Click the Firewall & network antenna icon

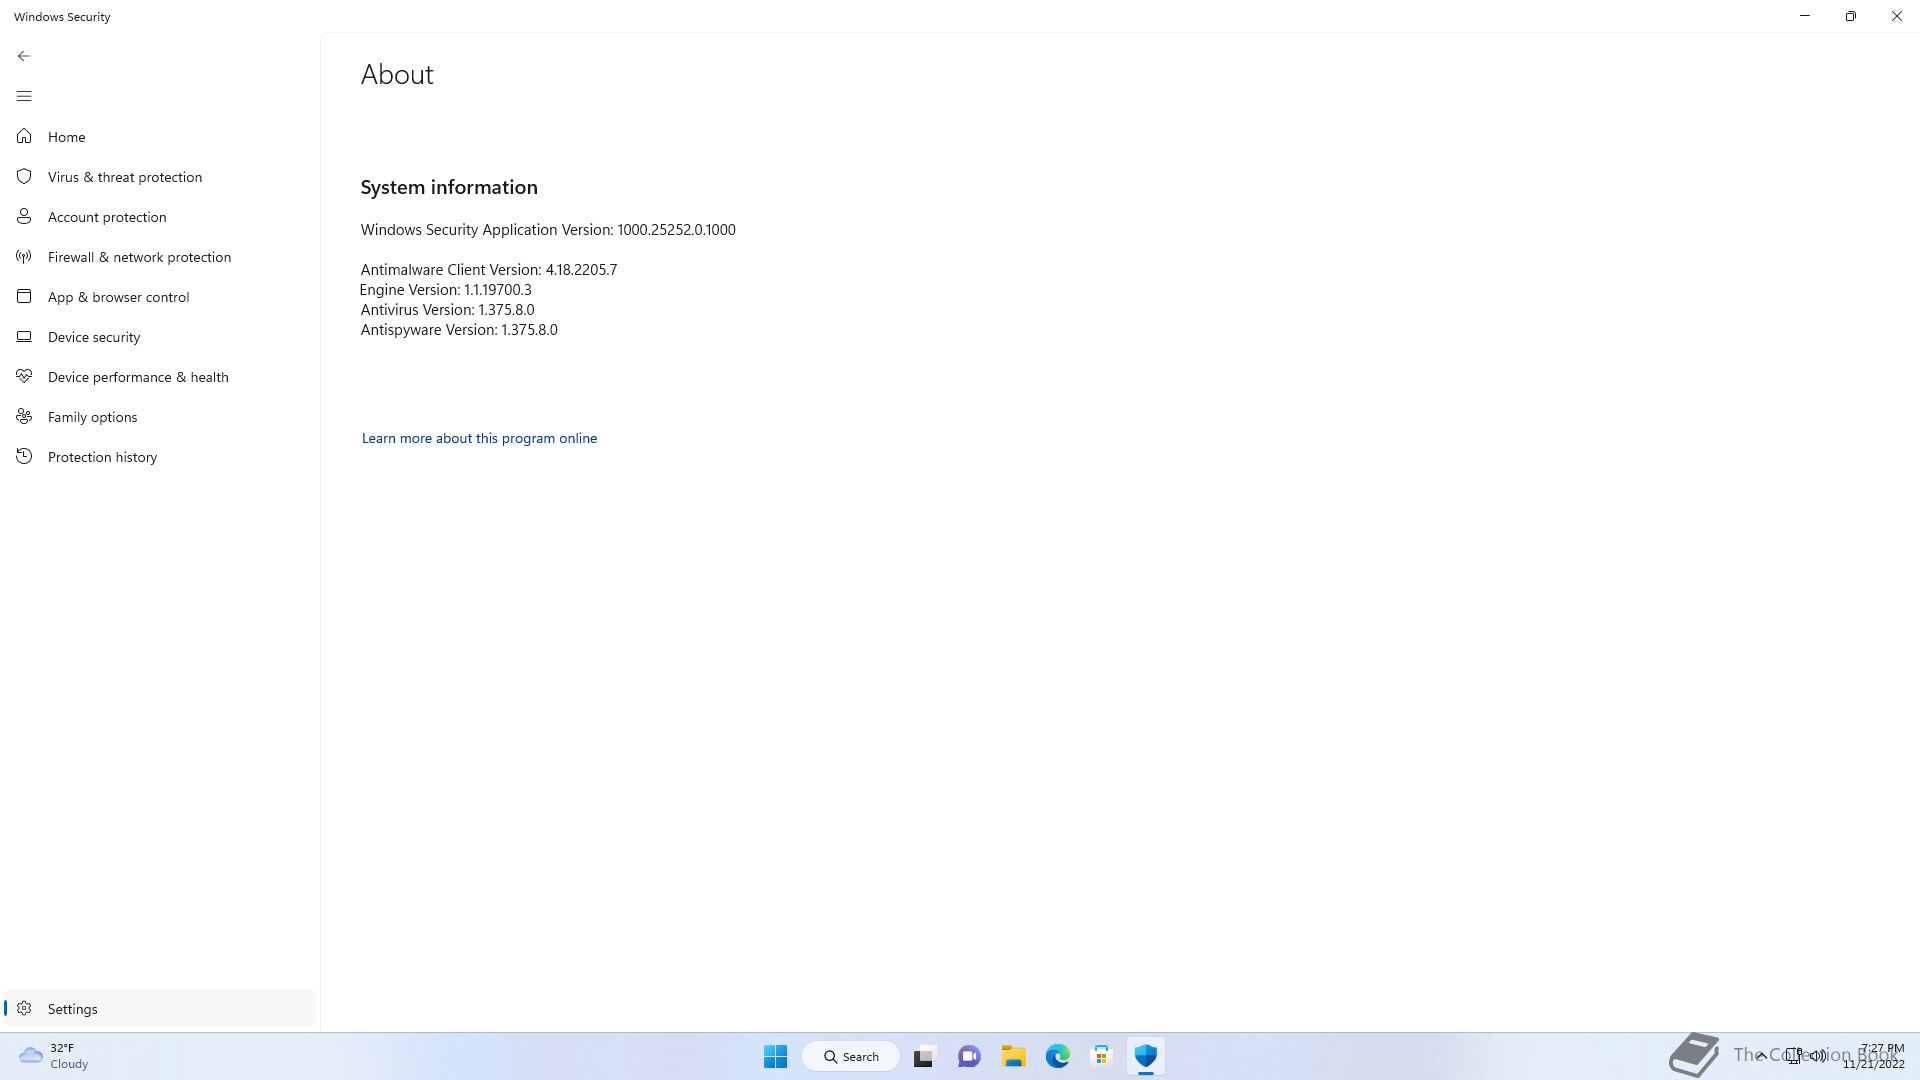[x=24, y=256]
